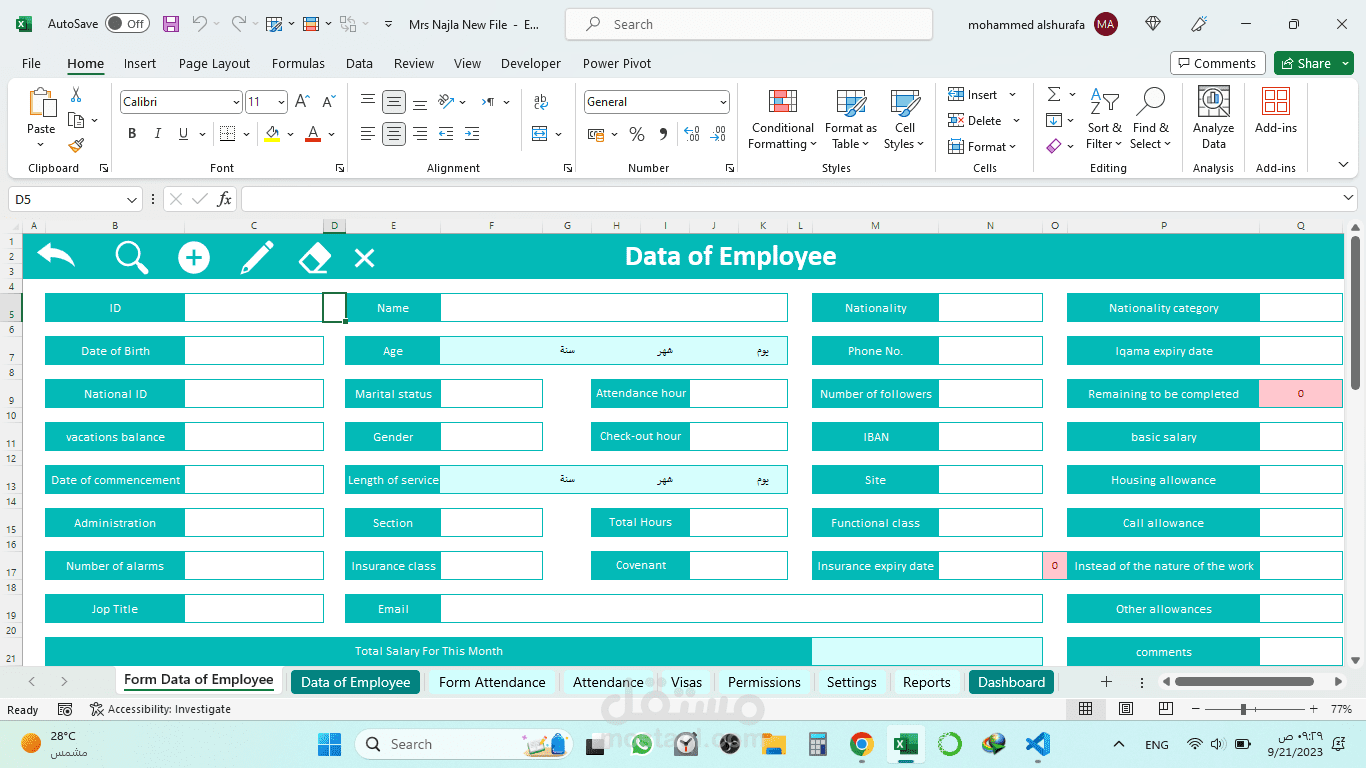The image size is (1366, 768).
Task: Switch to Form Attendance sheet tab
Action: tap(492, 682)
